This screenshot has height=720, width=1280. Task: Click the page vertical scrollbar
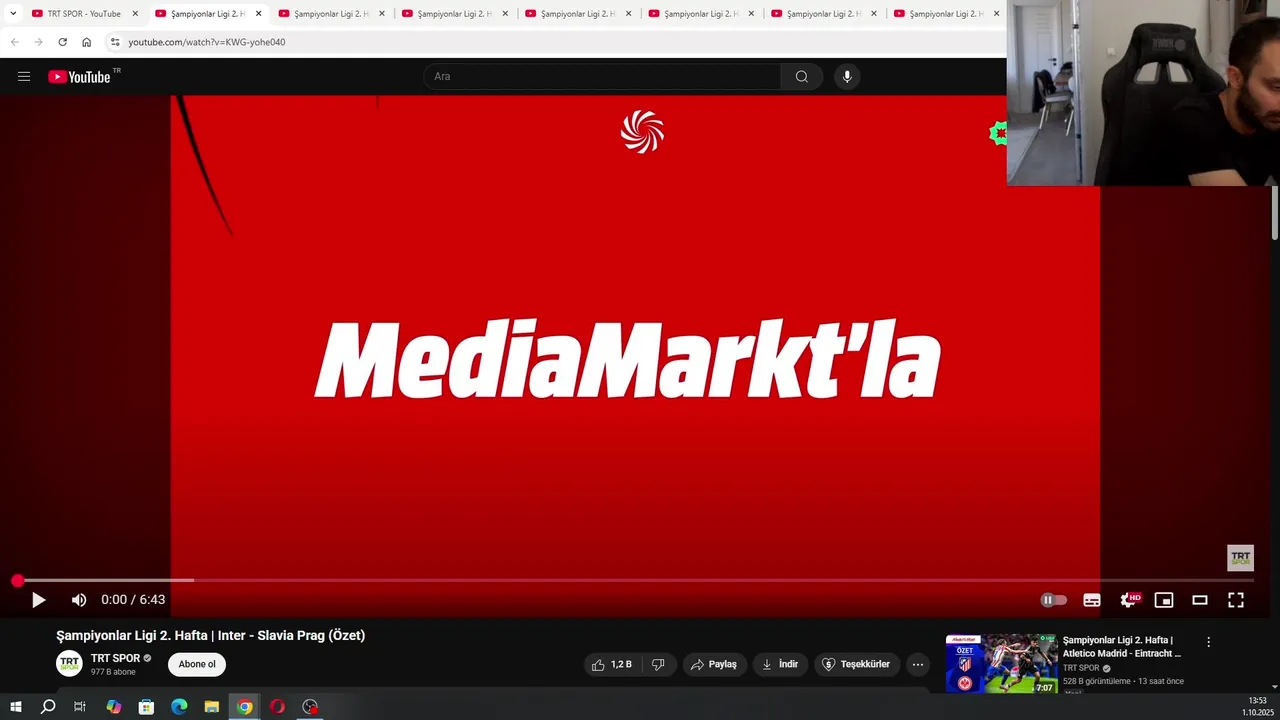point(1274,213)
